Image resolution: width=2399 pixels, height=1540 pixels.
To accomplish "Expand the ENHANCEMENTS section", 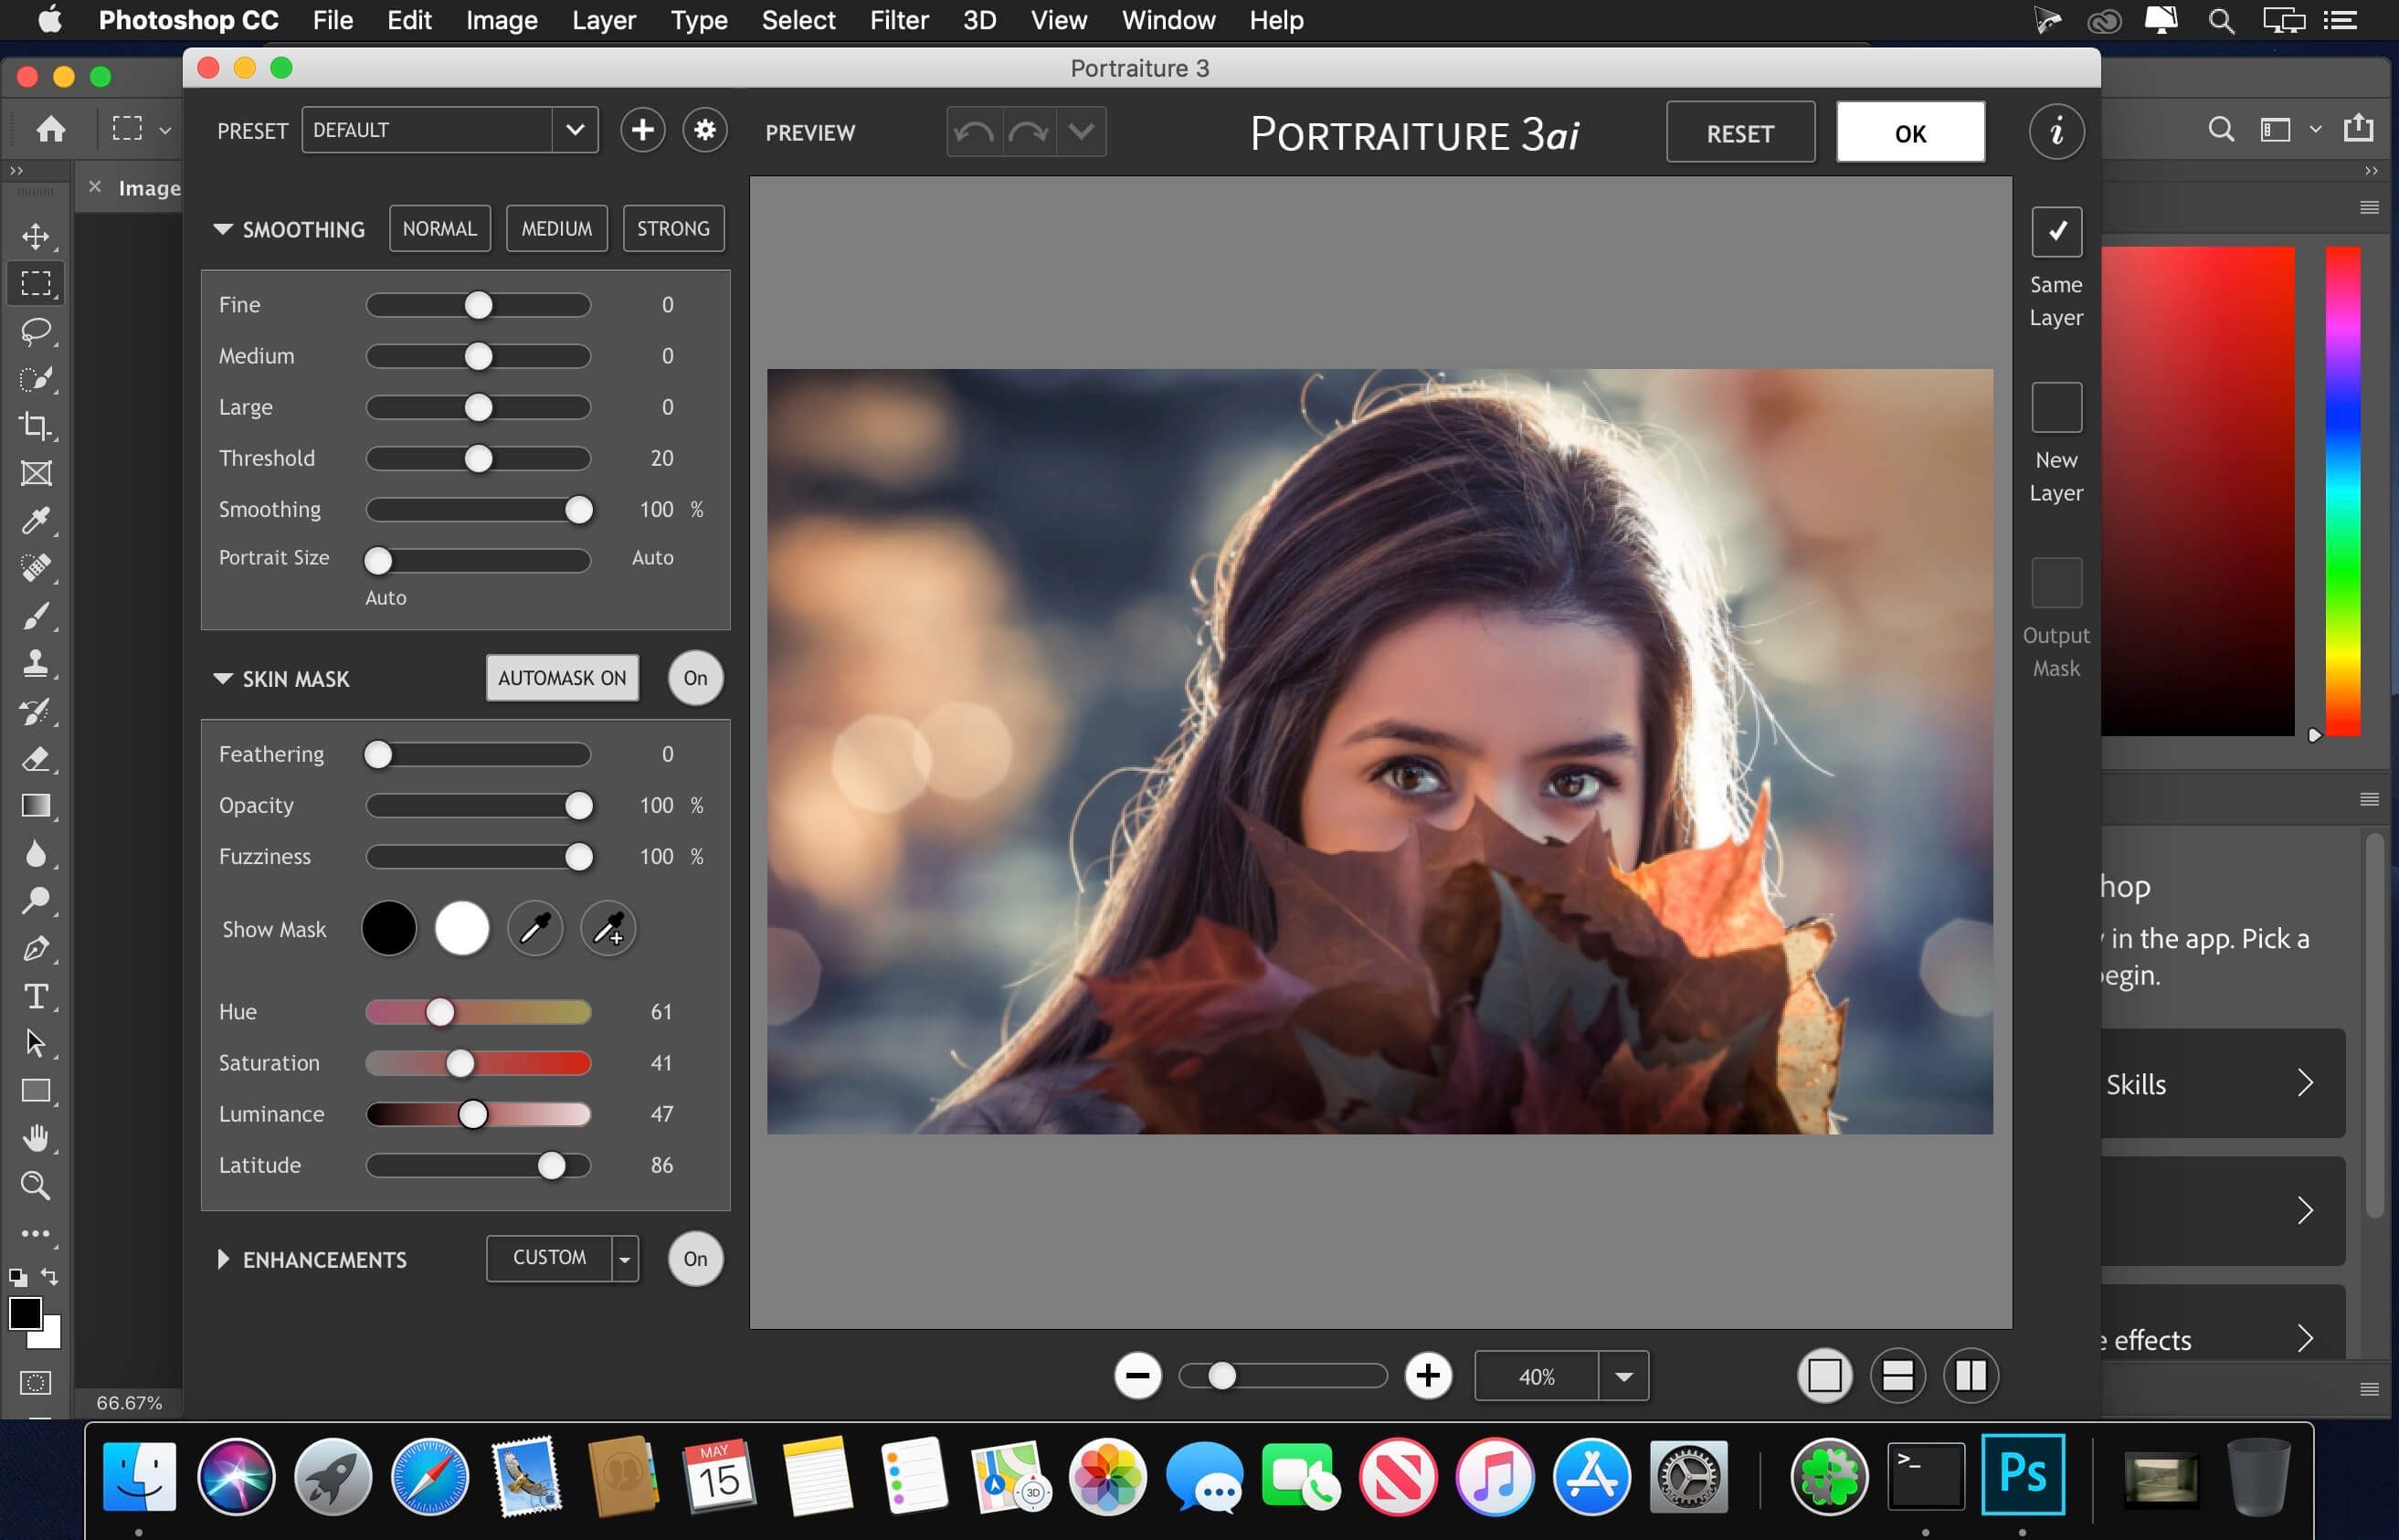I will (x=222, y=1259).
